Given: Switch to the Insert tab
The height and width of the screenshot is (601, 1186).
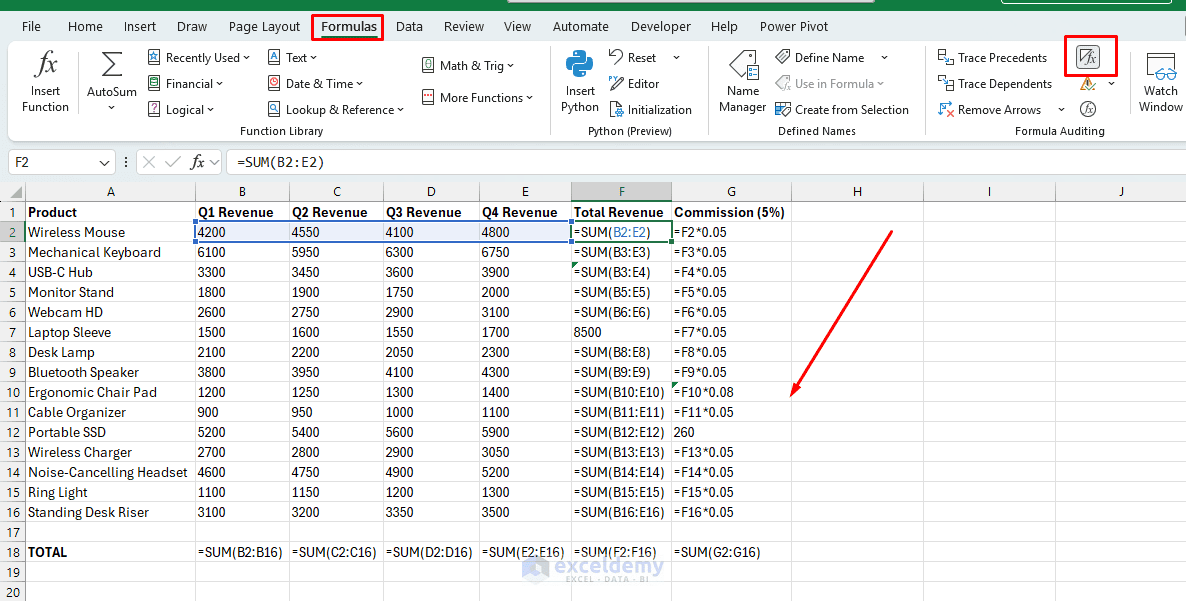Looking at the screenshot, I should coord(140,26).
